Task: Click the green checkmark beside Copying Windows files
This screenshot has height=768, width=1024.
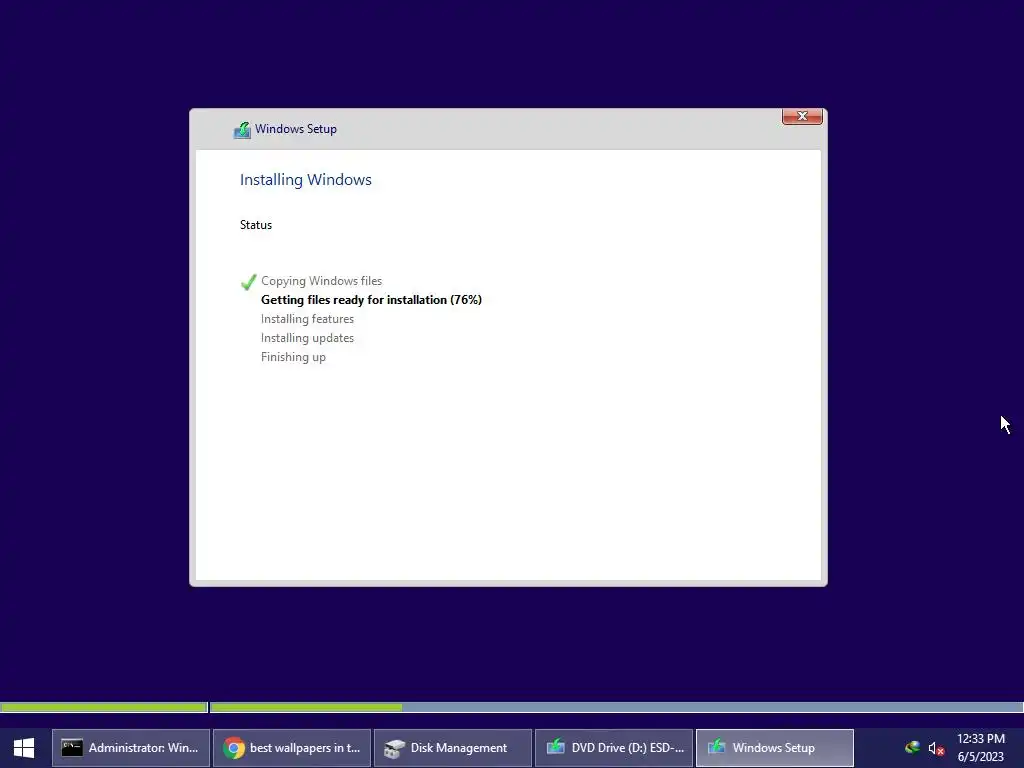Action: coord(248,281)
